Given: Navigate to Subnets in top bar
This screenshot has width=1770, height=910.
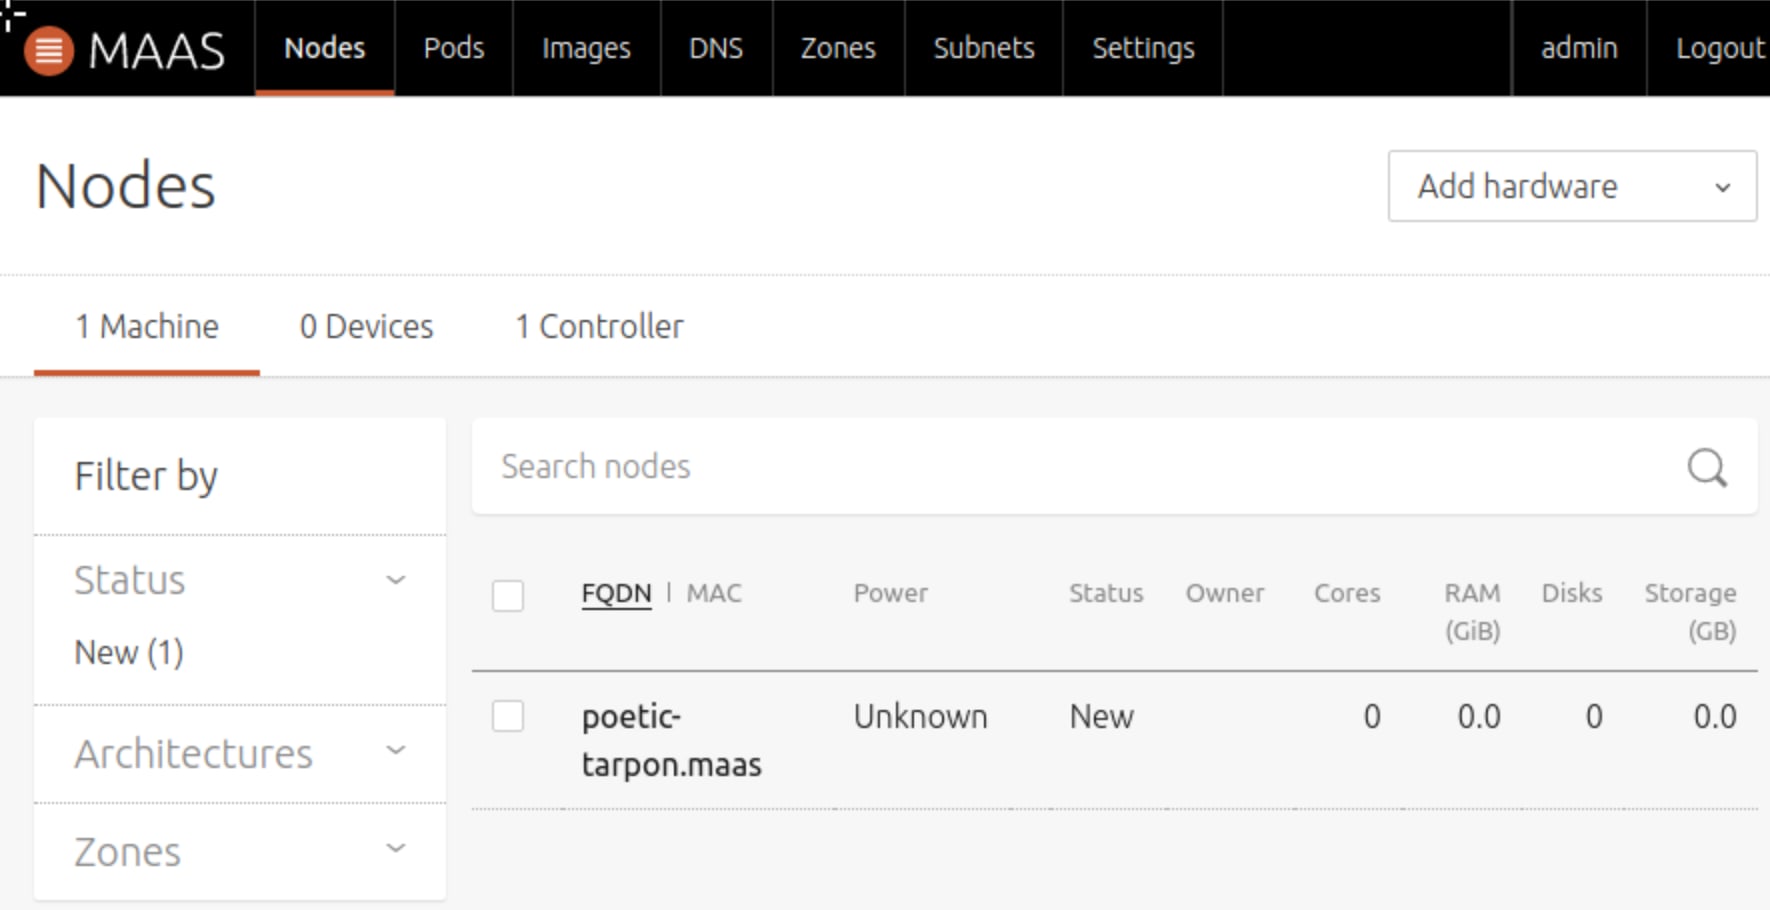Looking at the screenshot, I should click(984, 48).
